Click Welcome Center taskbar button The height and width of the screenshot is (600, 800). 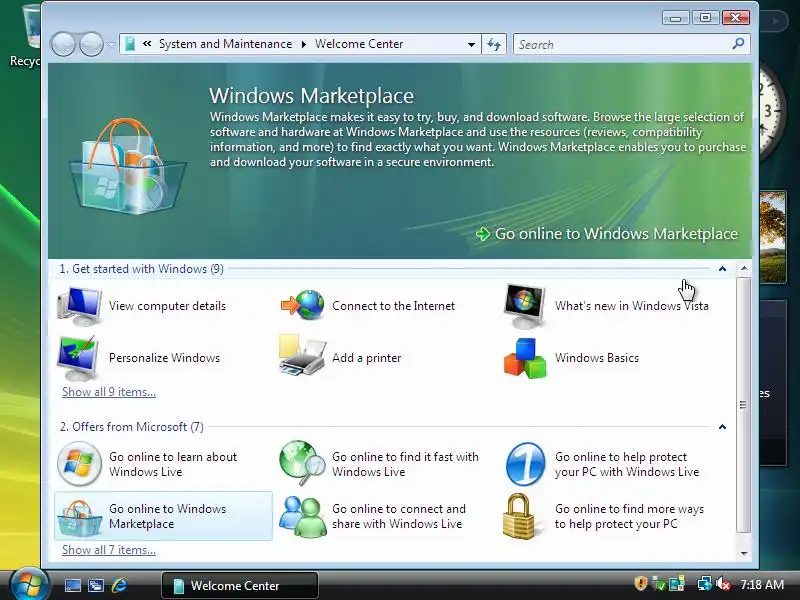point(240,585)
